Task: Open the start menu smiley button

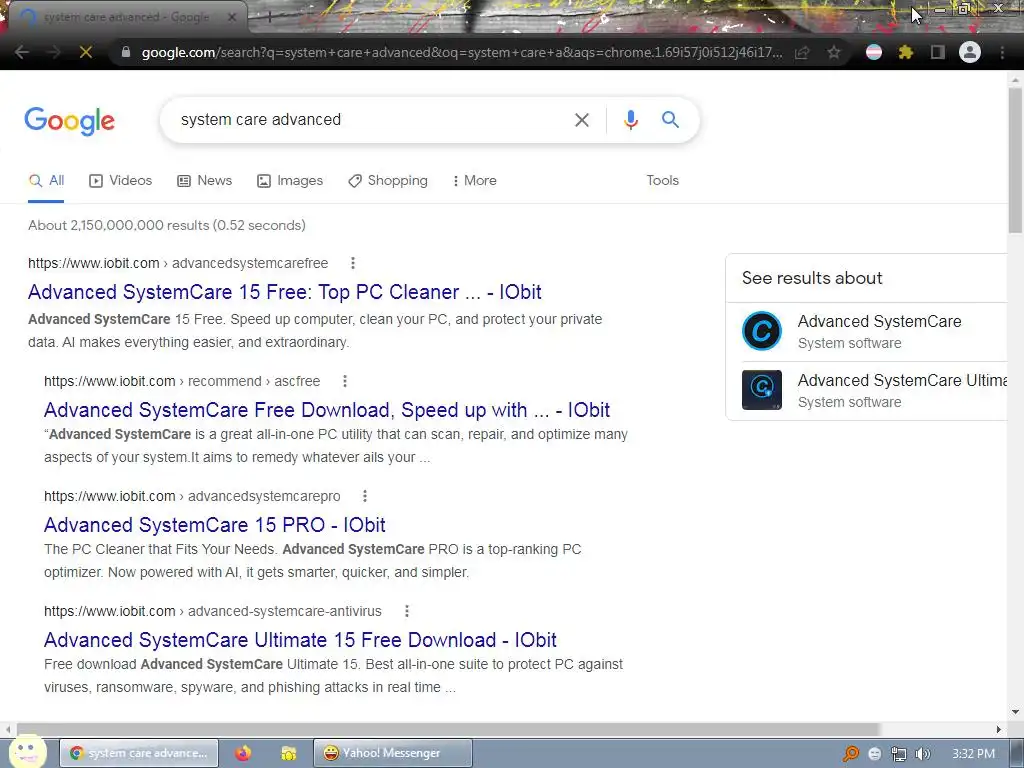Action: point(27,752)
